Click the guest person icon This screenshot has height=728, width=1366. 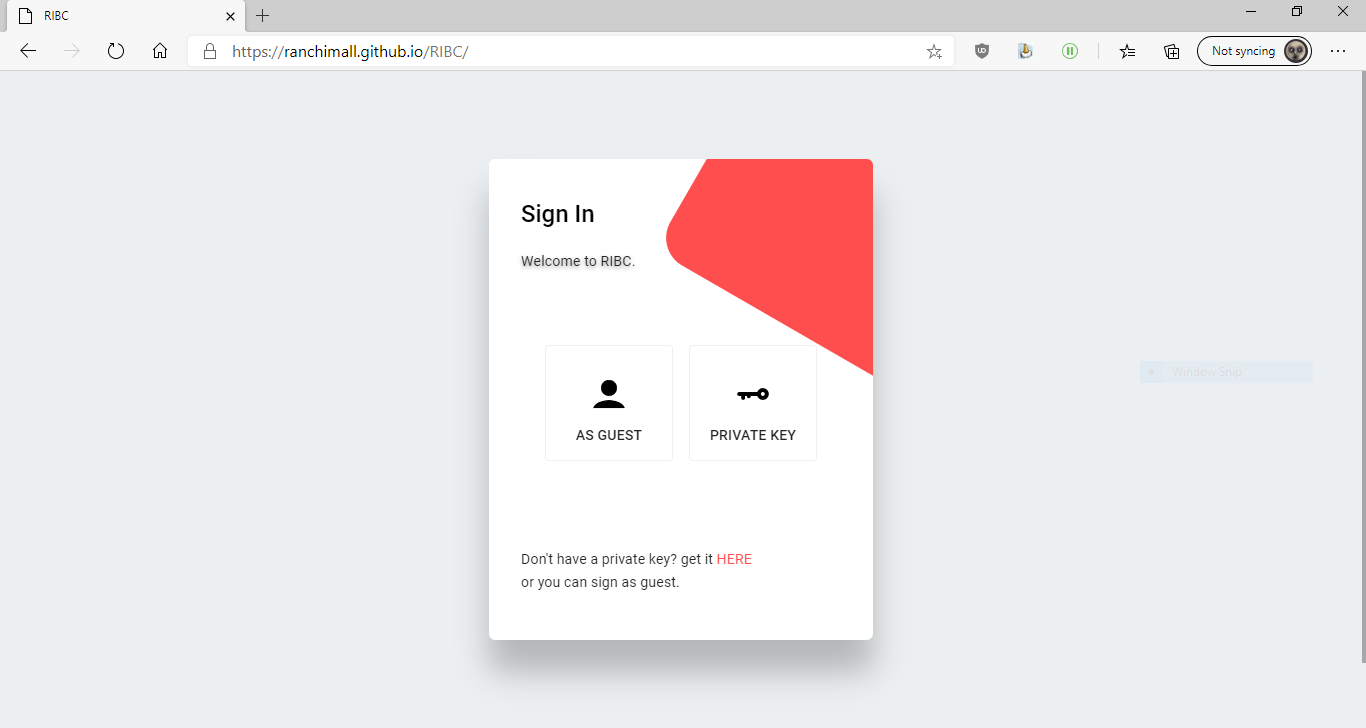point(609,394)
